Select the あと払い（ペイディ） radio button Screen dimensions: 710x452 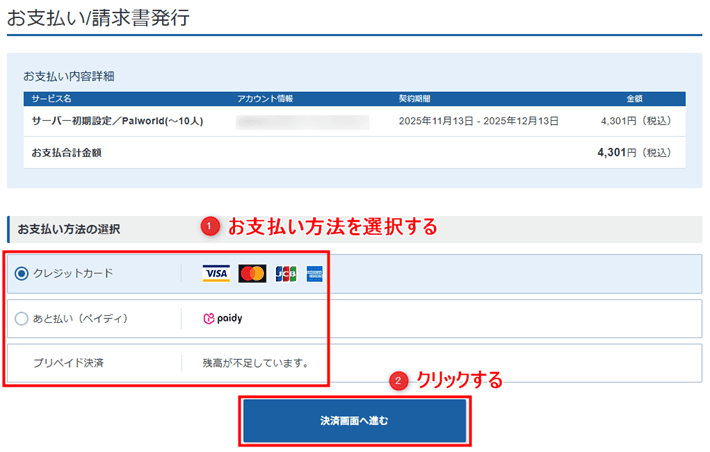pos(21,318)
